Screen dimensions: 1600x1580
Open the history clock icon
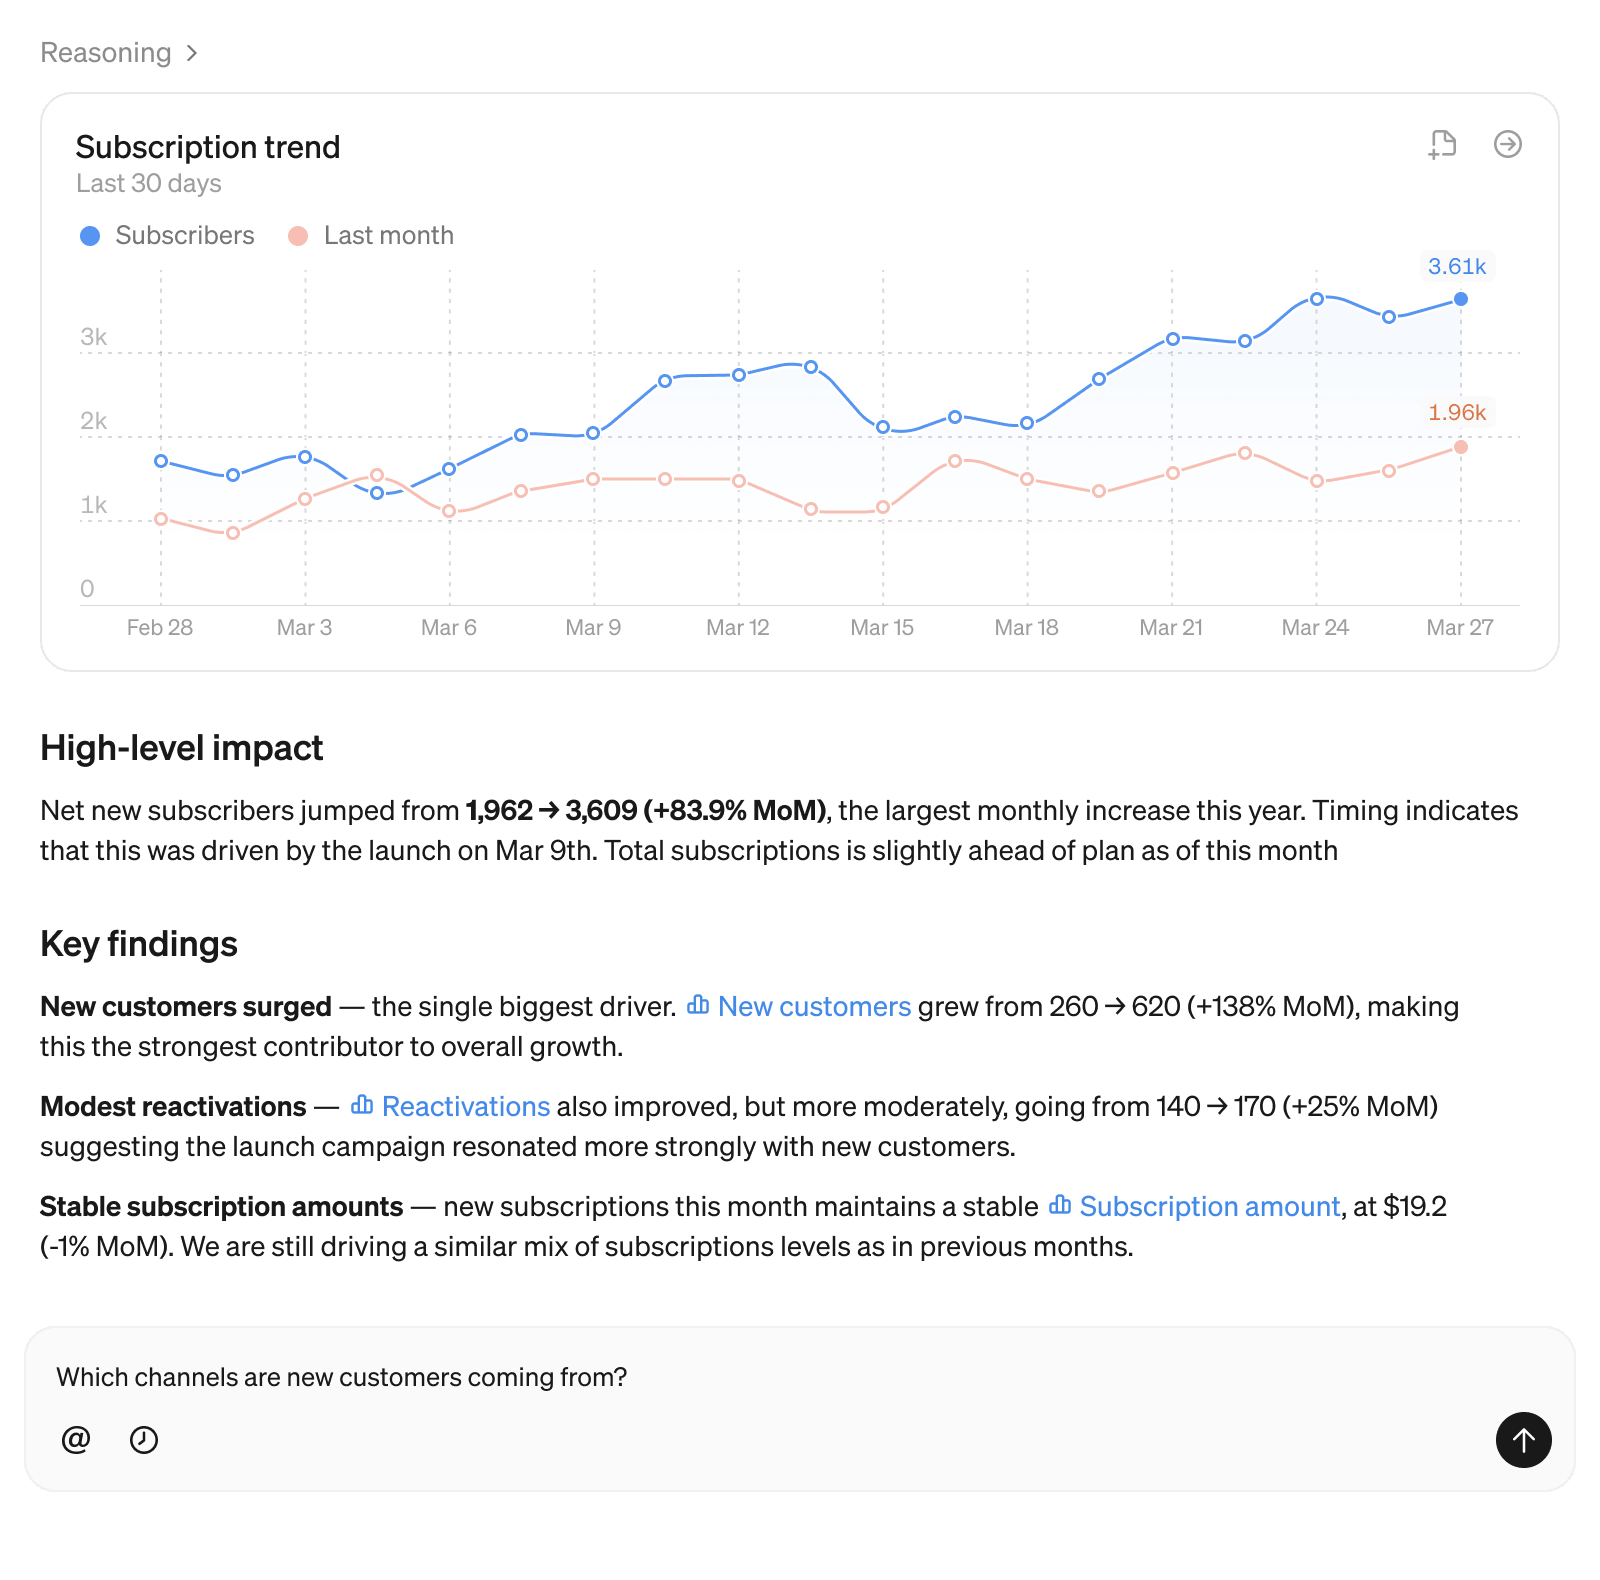click(x=144, y=1439)
